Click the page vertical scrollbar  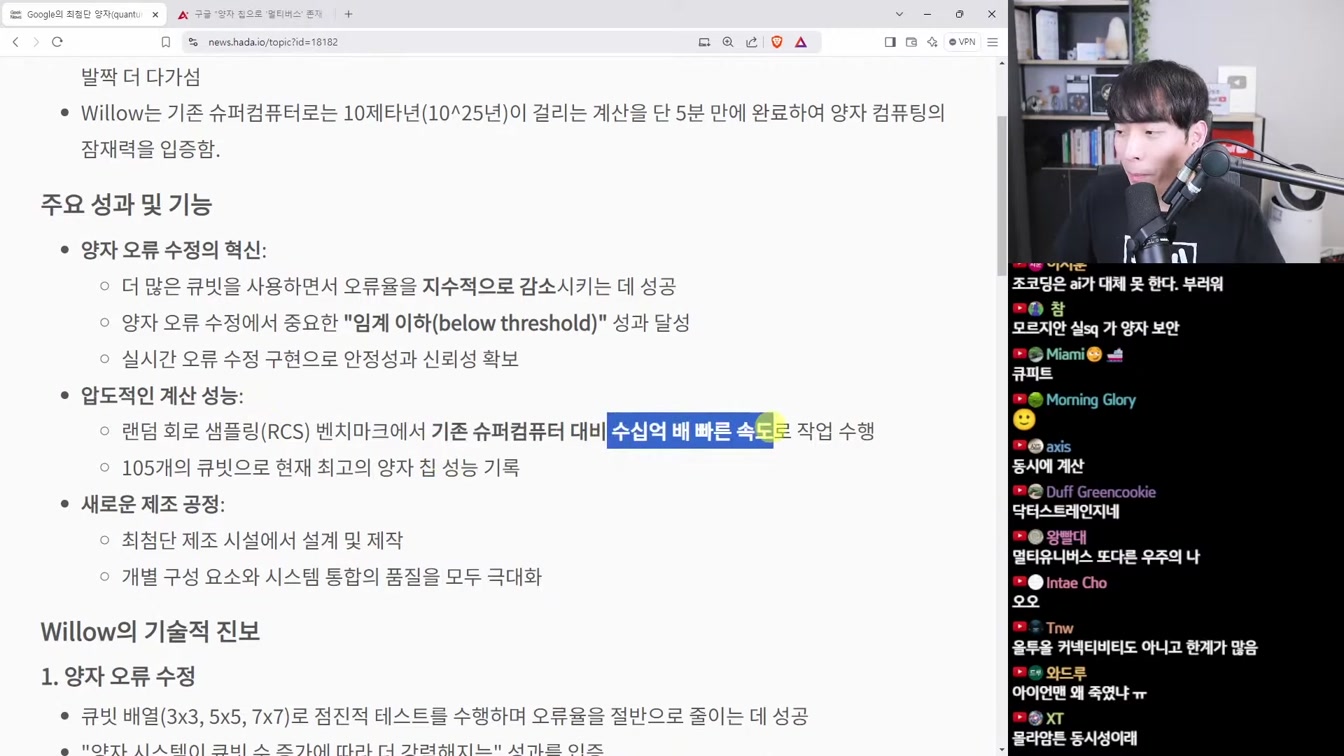point(1002,195)
